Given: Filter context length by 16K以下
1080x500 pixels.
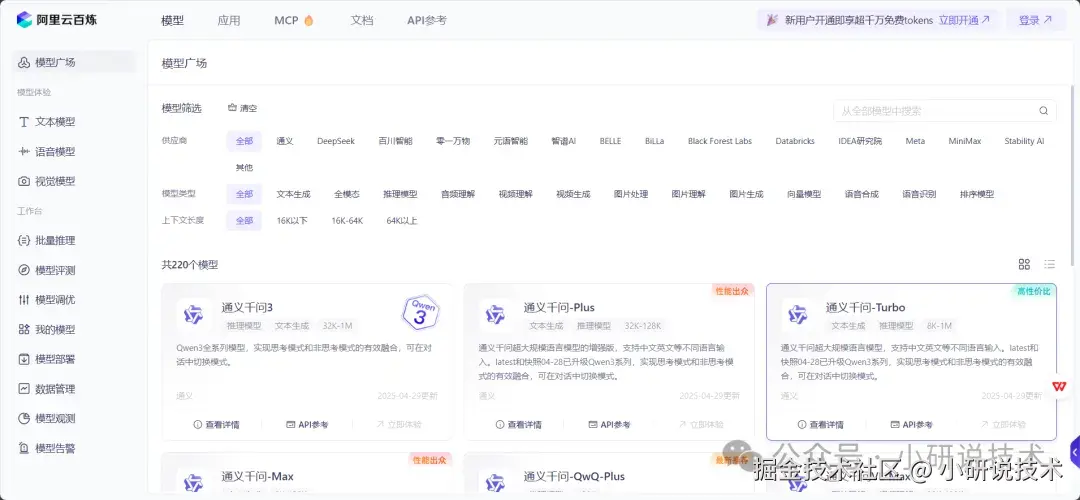Looking at the screenshot, I should (x=292, y=221).
